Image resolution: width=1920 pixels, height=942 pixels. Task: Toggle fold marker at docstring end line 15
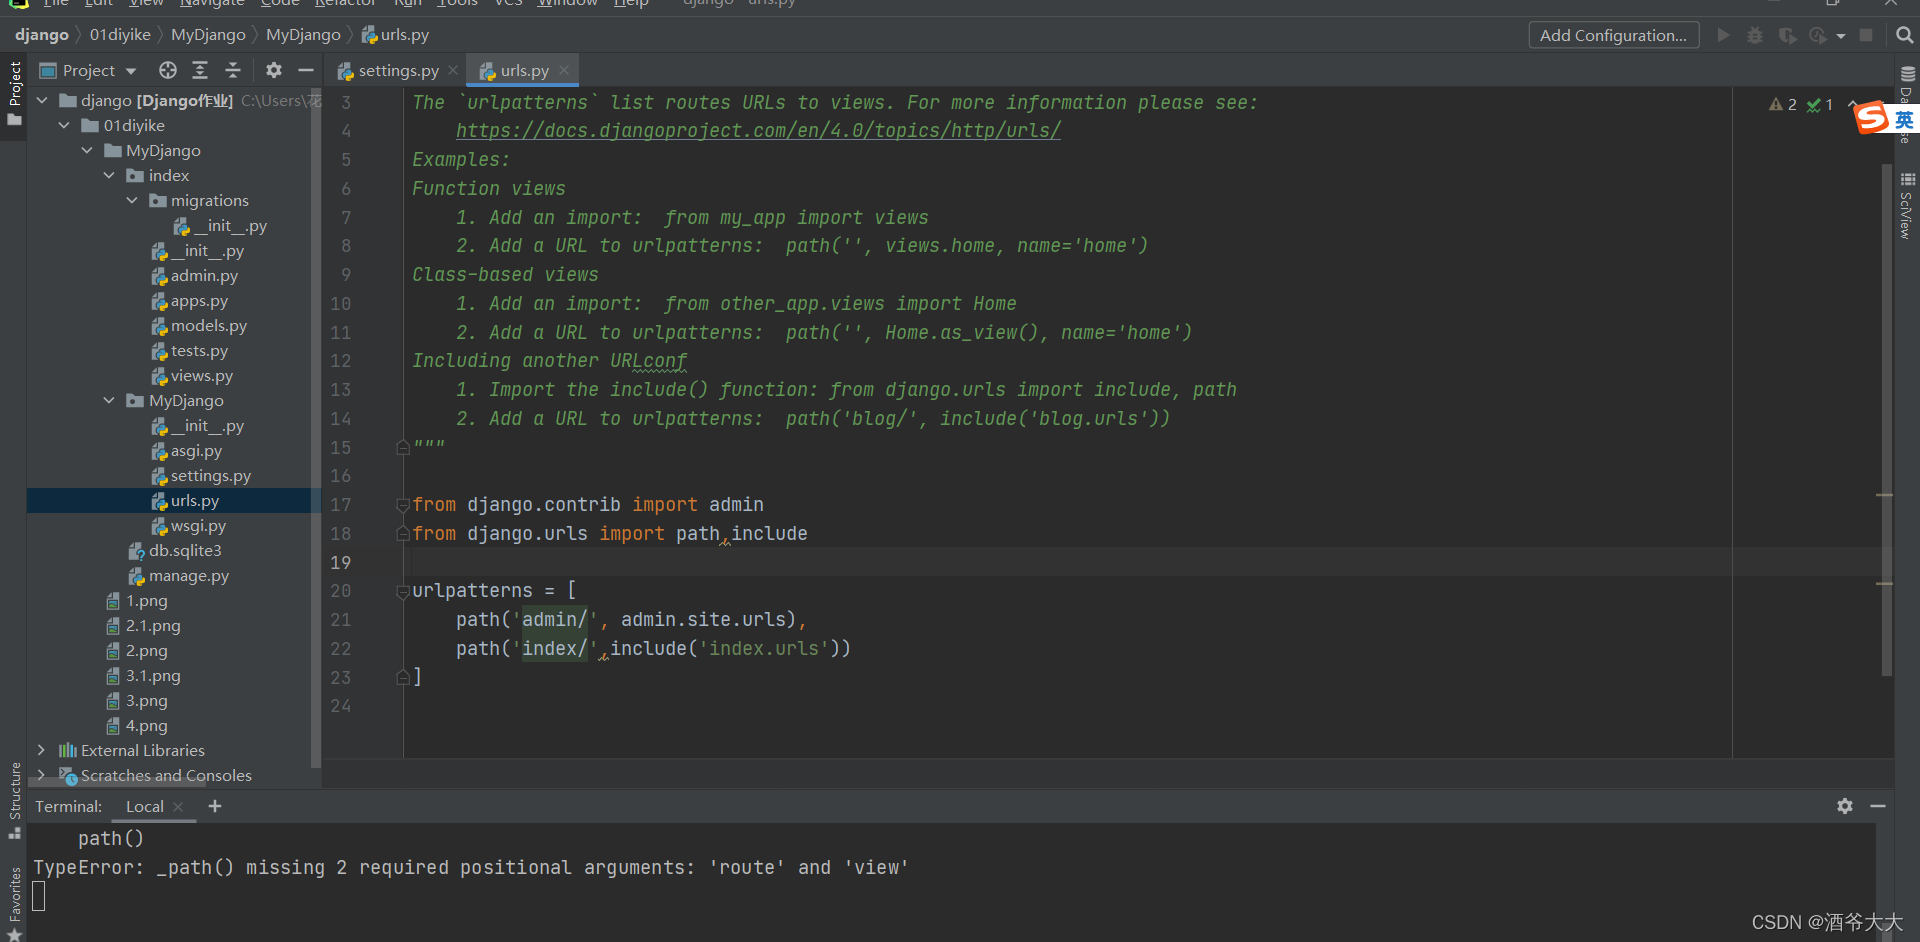coord(402,447)
